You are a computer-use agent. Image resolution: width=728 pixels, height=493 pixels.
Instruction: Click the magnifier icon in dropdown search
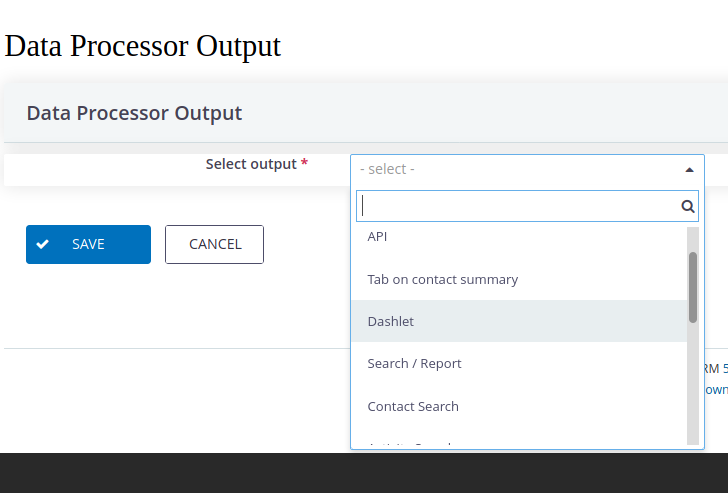point(688,206)
